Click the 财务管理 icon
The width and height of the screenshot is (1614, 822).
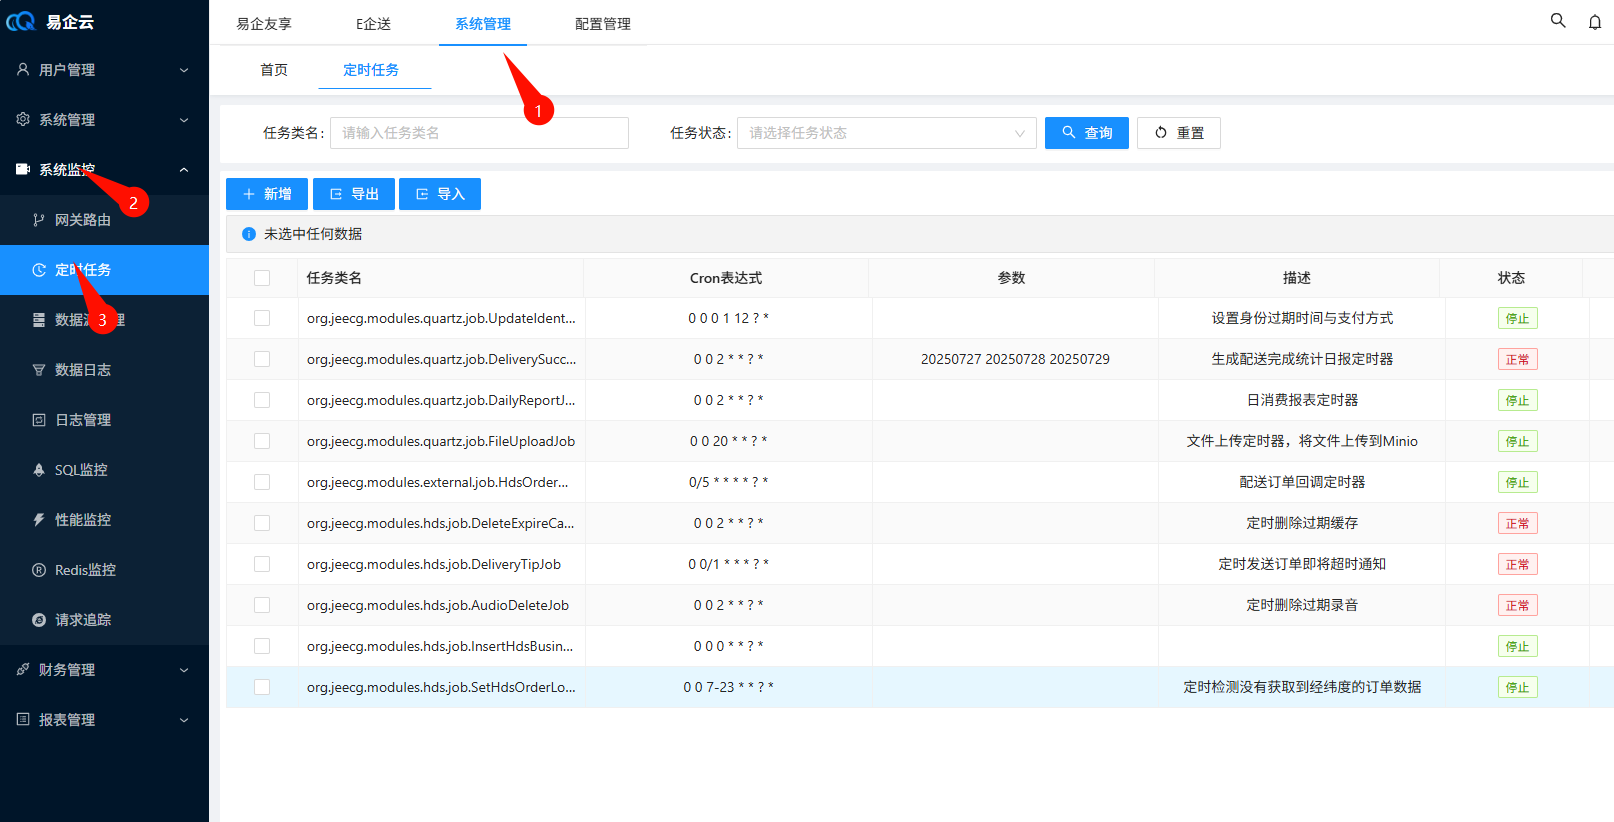(x=23, y=669)
